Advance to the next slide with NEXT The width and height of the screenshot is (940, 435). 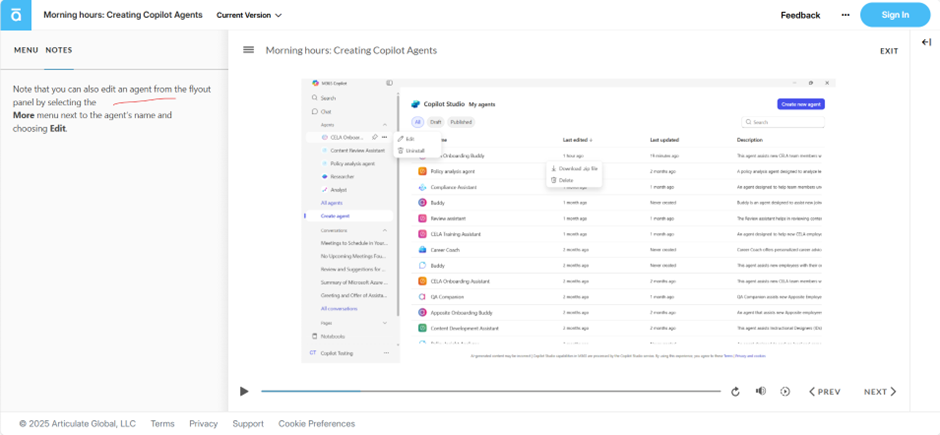point(880,392)
